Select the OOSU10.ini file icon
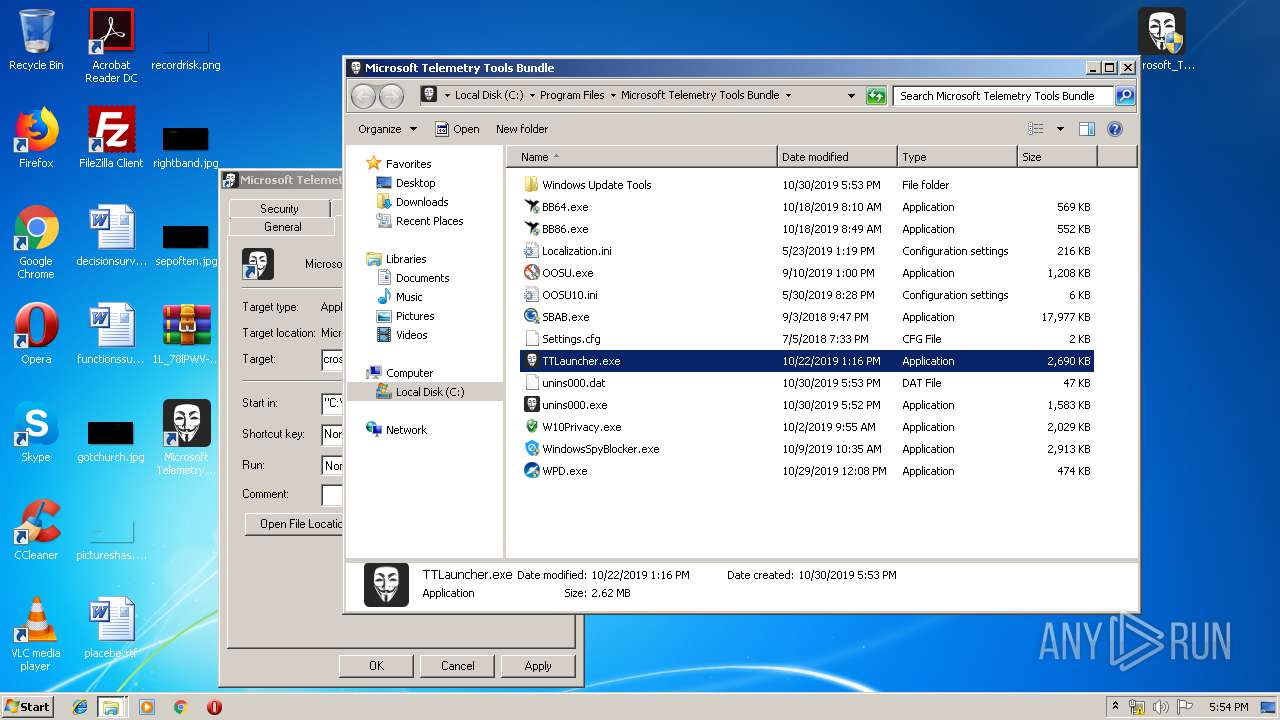1280x720 pixels. (x=532, y=295)
